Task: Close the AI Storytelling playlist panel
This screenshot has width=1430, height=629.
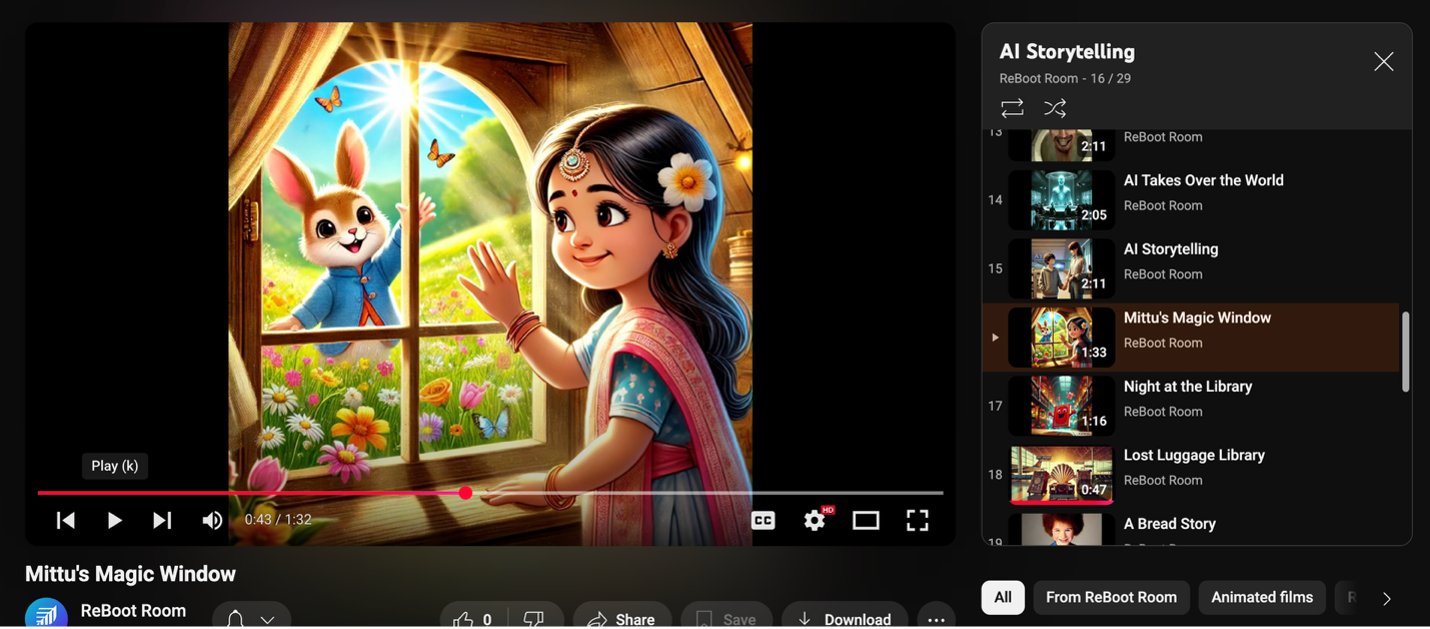Action: [1383, 62]
